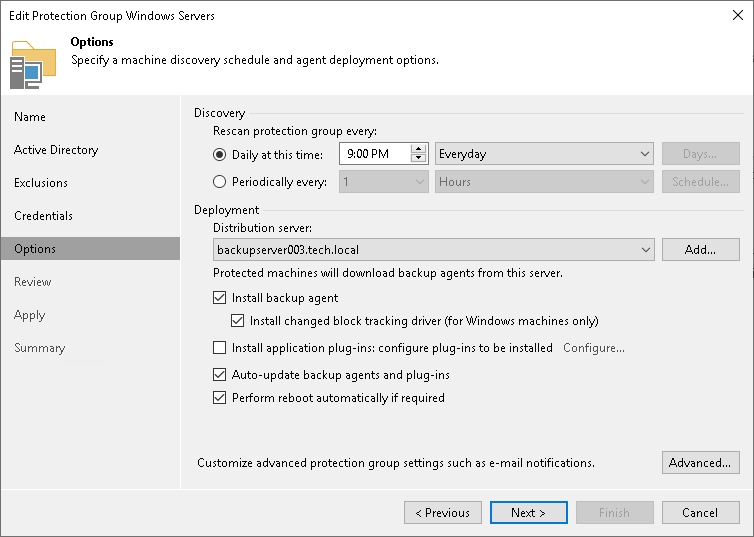Click the protection group folder icon
The image size is (754, 537).
click(33, 65)
